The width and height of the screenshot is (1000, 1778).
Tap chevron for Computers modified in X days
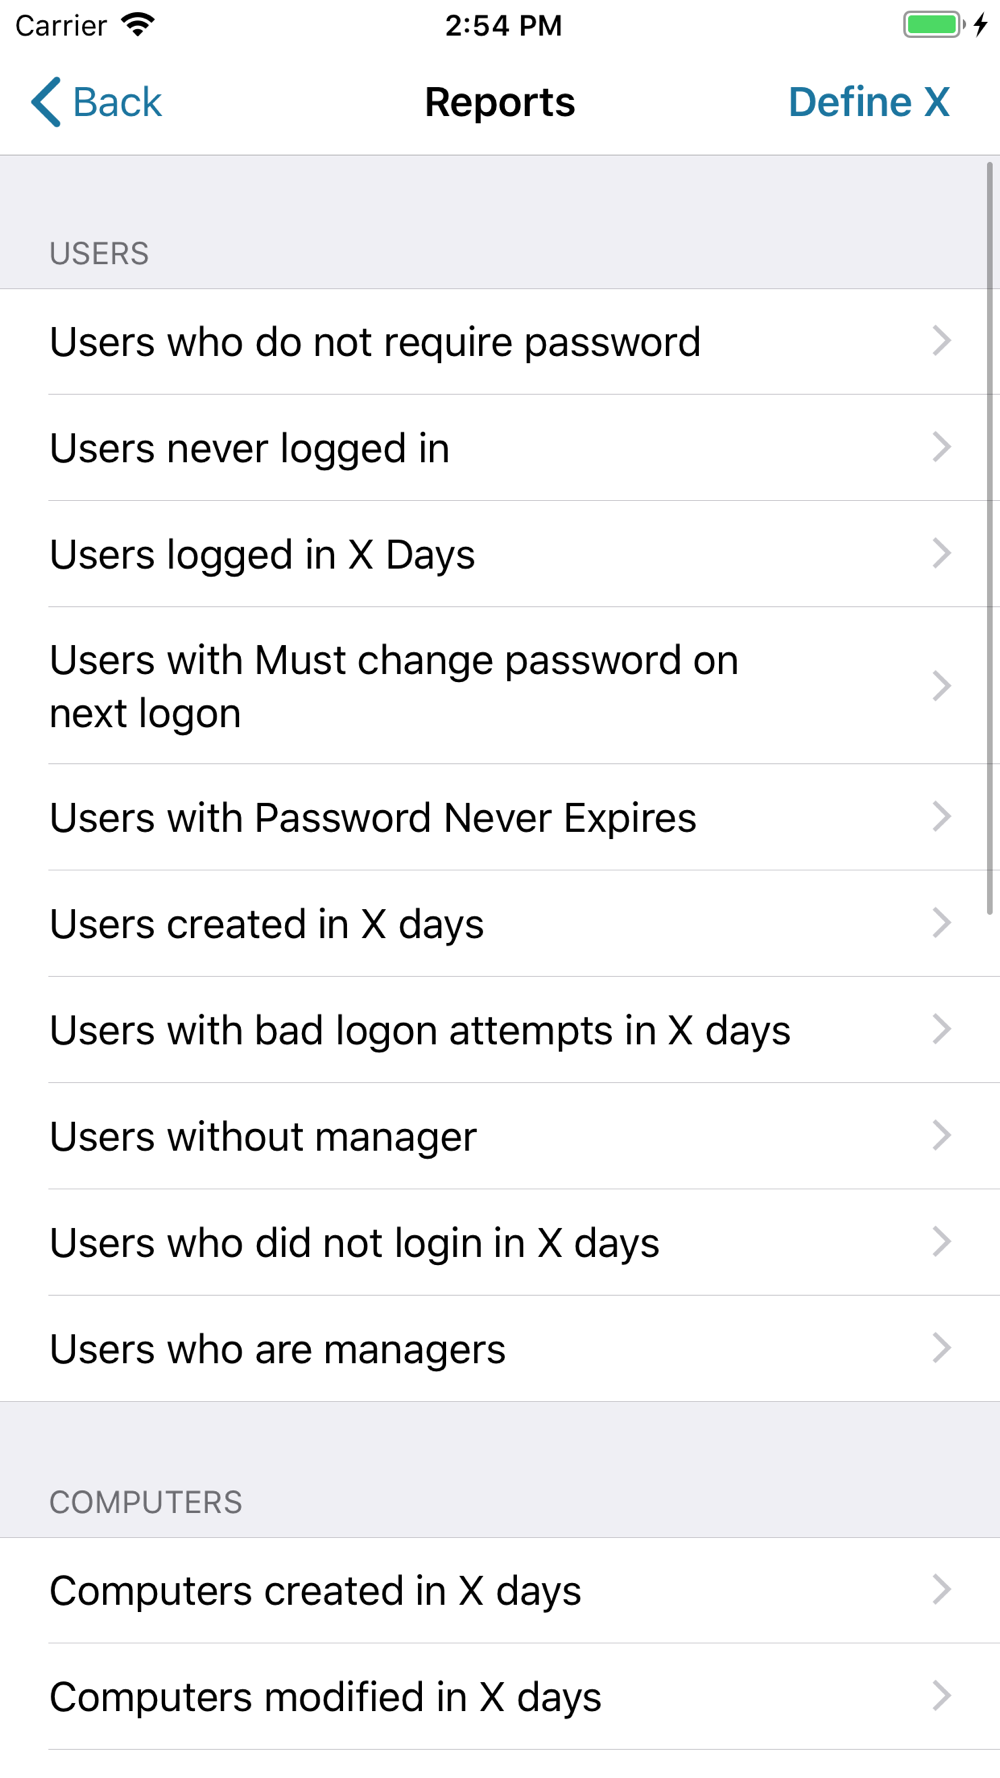click(941, 1696)
